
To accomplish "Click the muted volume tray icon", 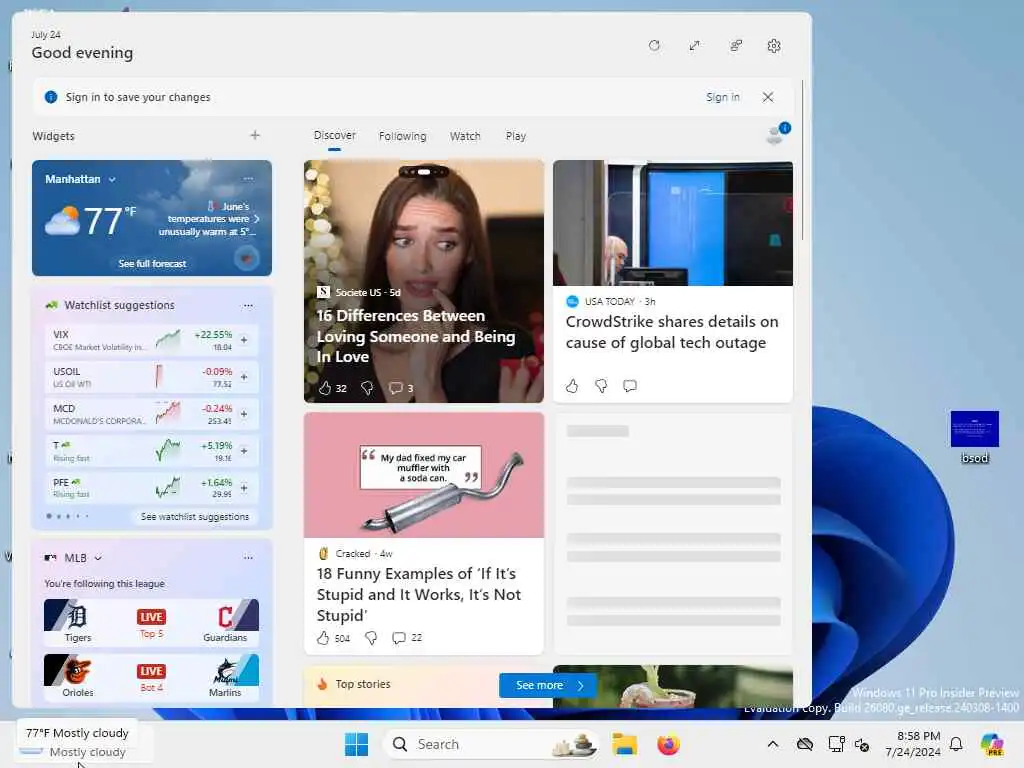I will coord(862,744).
